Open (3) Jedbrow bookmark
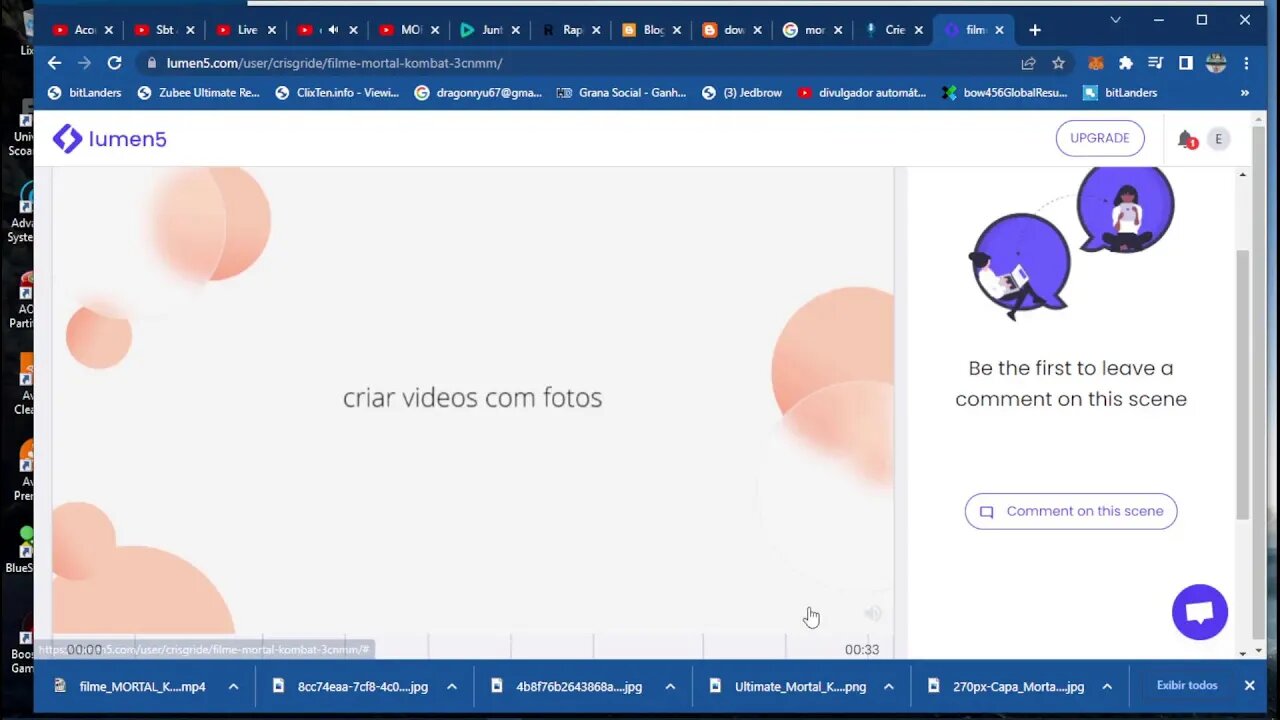Viewport: 1280px width, 720px height. click(742, 92)
